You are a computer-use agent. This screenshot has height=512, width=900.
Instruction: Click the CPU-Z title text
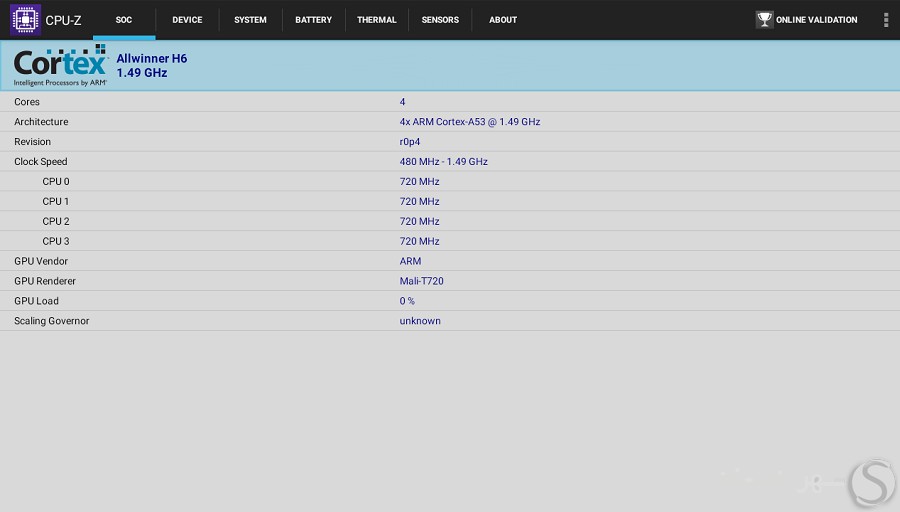(x=63, y=20)
